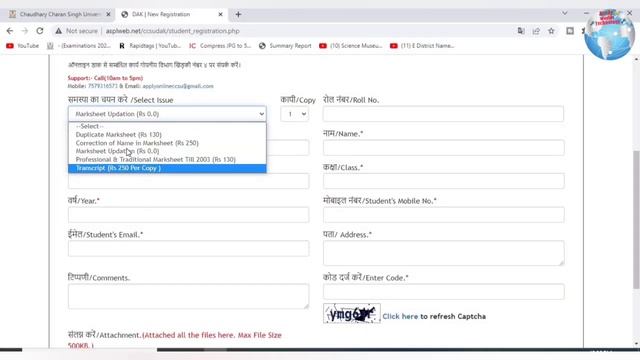Click the Roll No. input field
The height and width of the screenshot is (360, 640).
(443, 114)
